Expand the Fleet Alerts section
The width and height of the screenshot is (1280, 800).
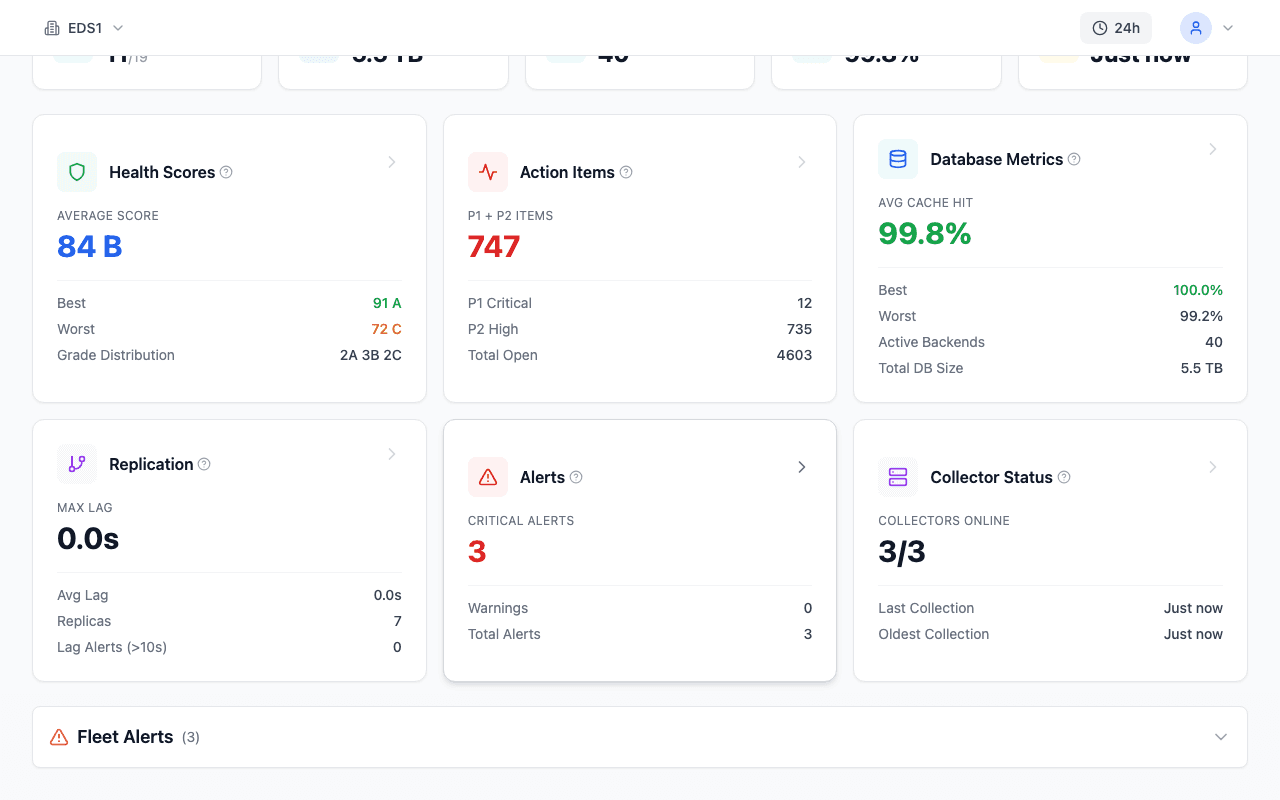tap(1220, 737)
